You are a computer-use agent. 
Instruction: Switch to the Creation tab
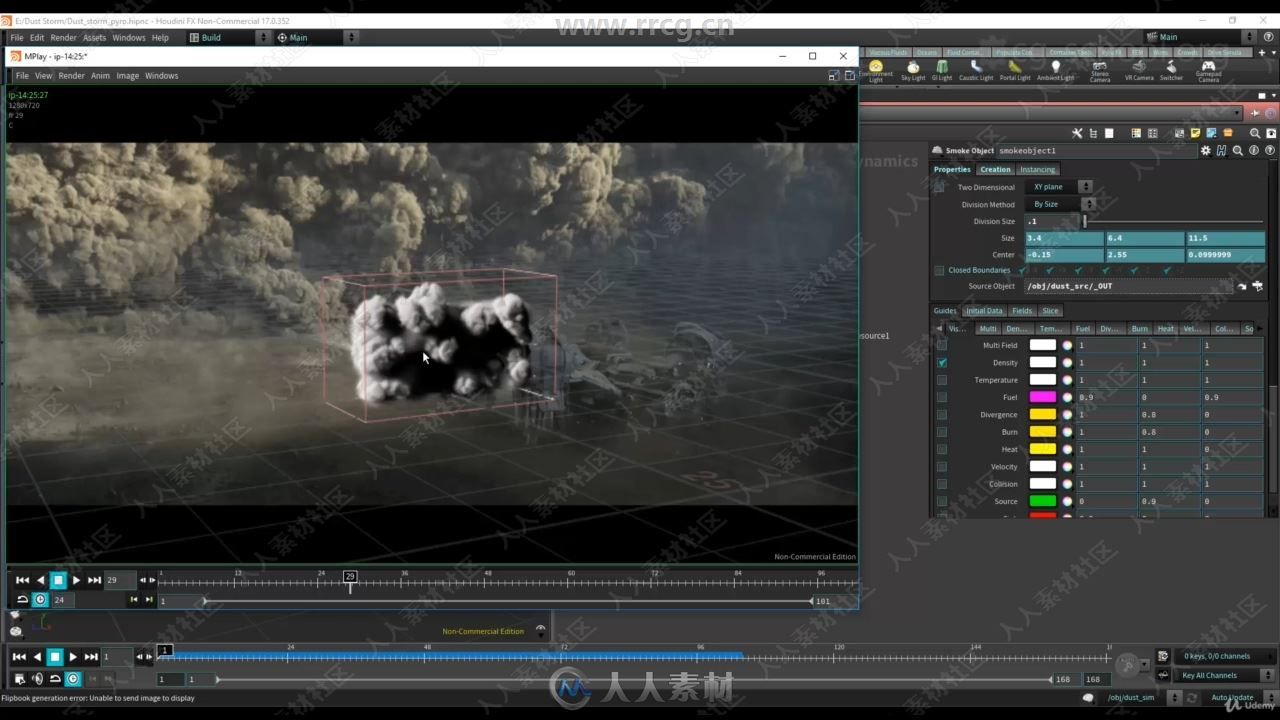[995, 169]
